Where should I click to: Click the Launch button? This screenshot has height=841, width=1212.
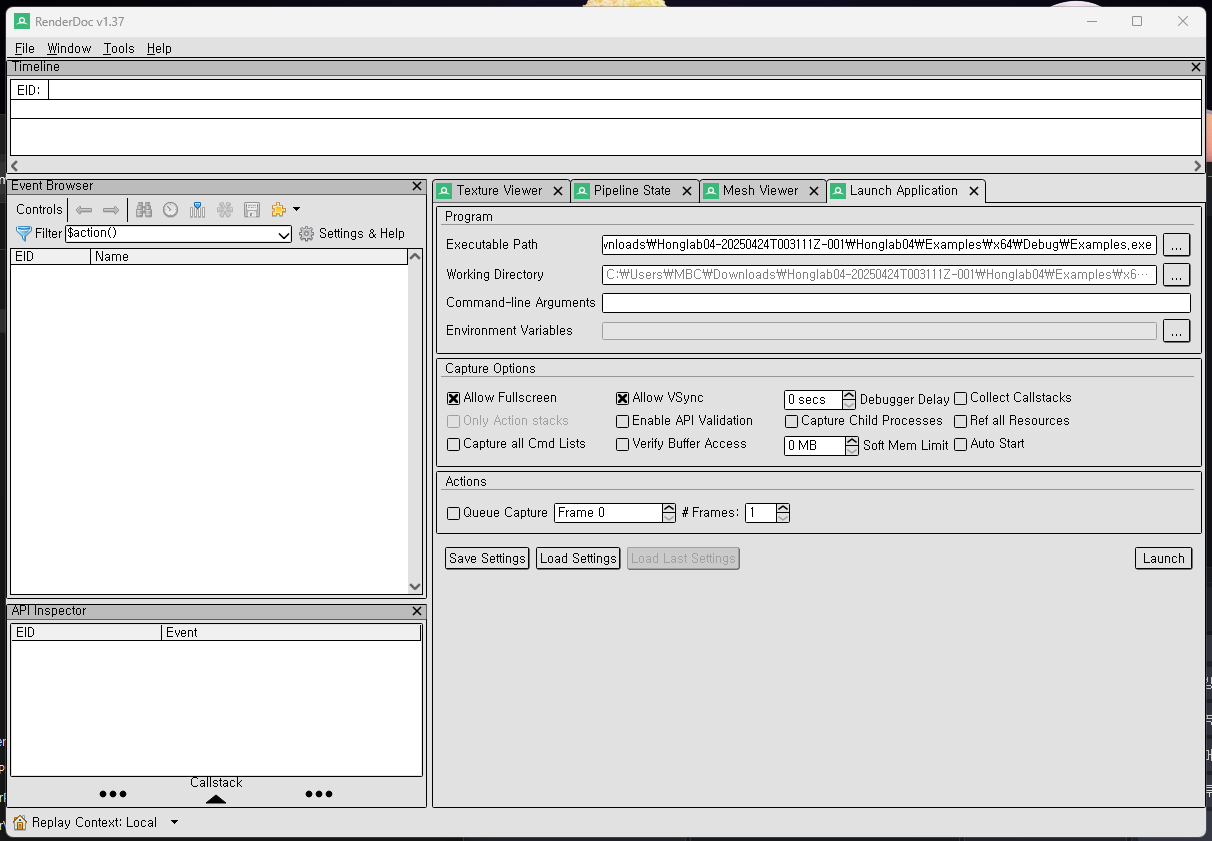click(x=1163, y=558)
